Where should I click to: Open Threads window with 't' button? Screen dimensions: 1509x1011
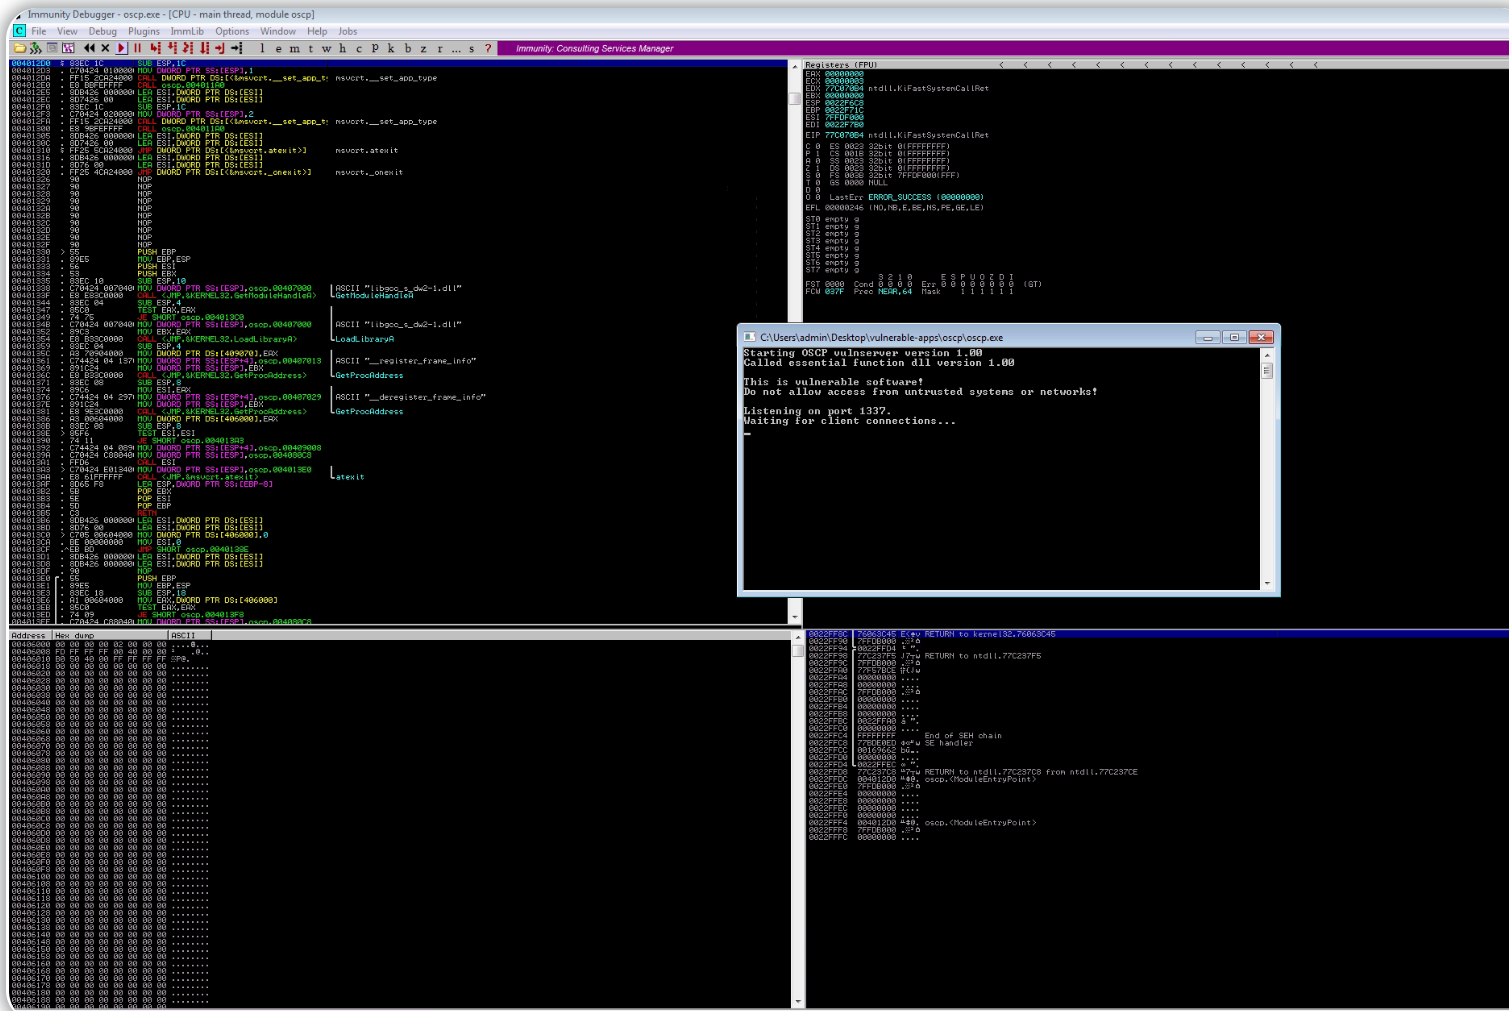click(x=310, y=48)
